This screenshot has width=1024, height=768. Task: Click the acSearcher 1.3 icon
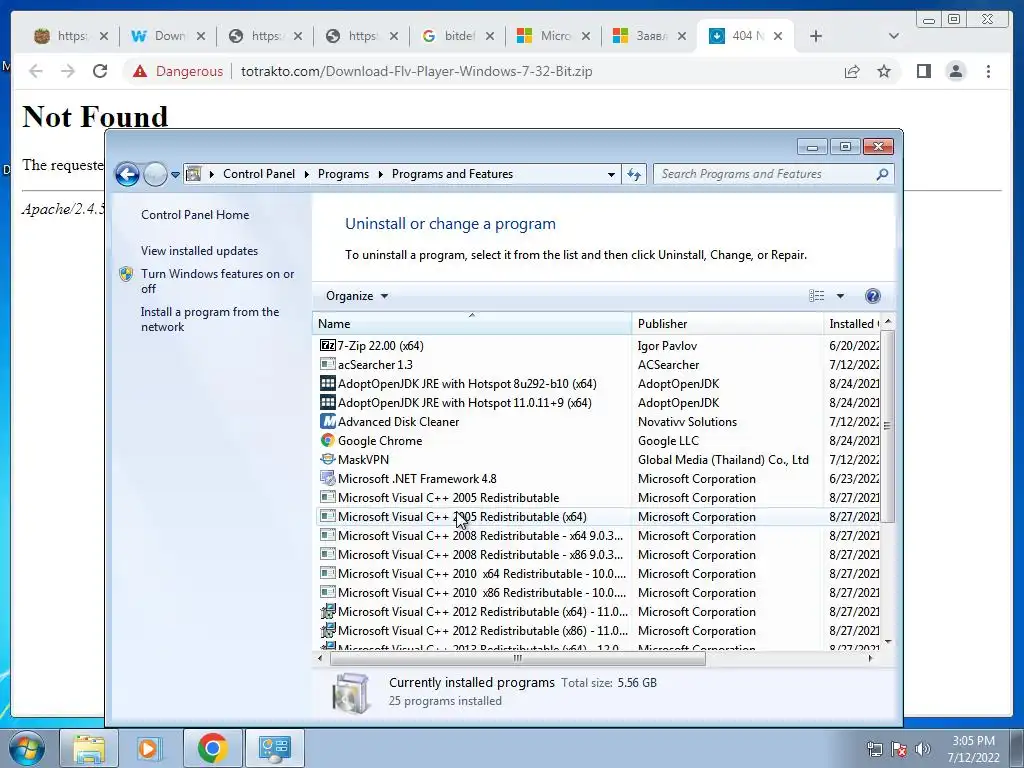pos(327,364)
